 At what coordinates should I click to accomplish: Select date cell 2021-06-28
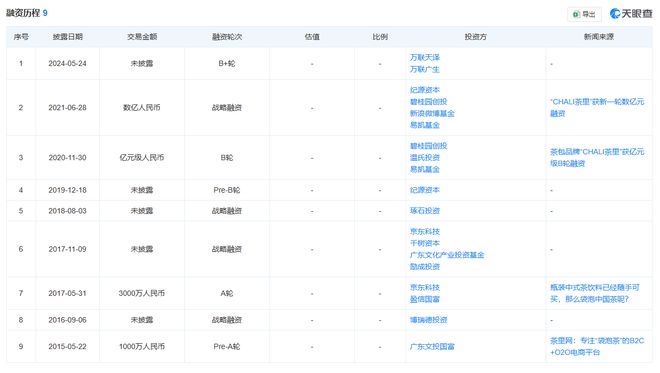(67, 107)
